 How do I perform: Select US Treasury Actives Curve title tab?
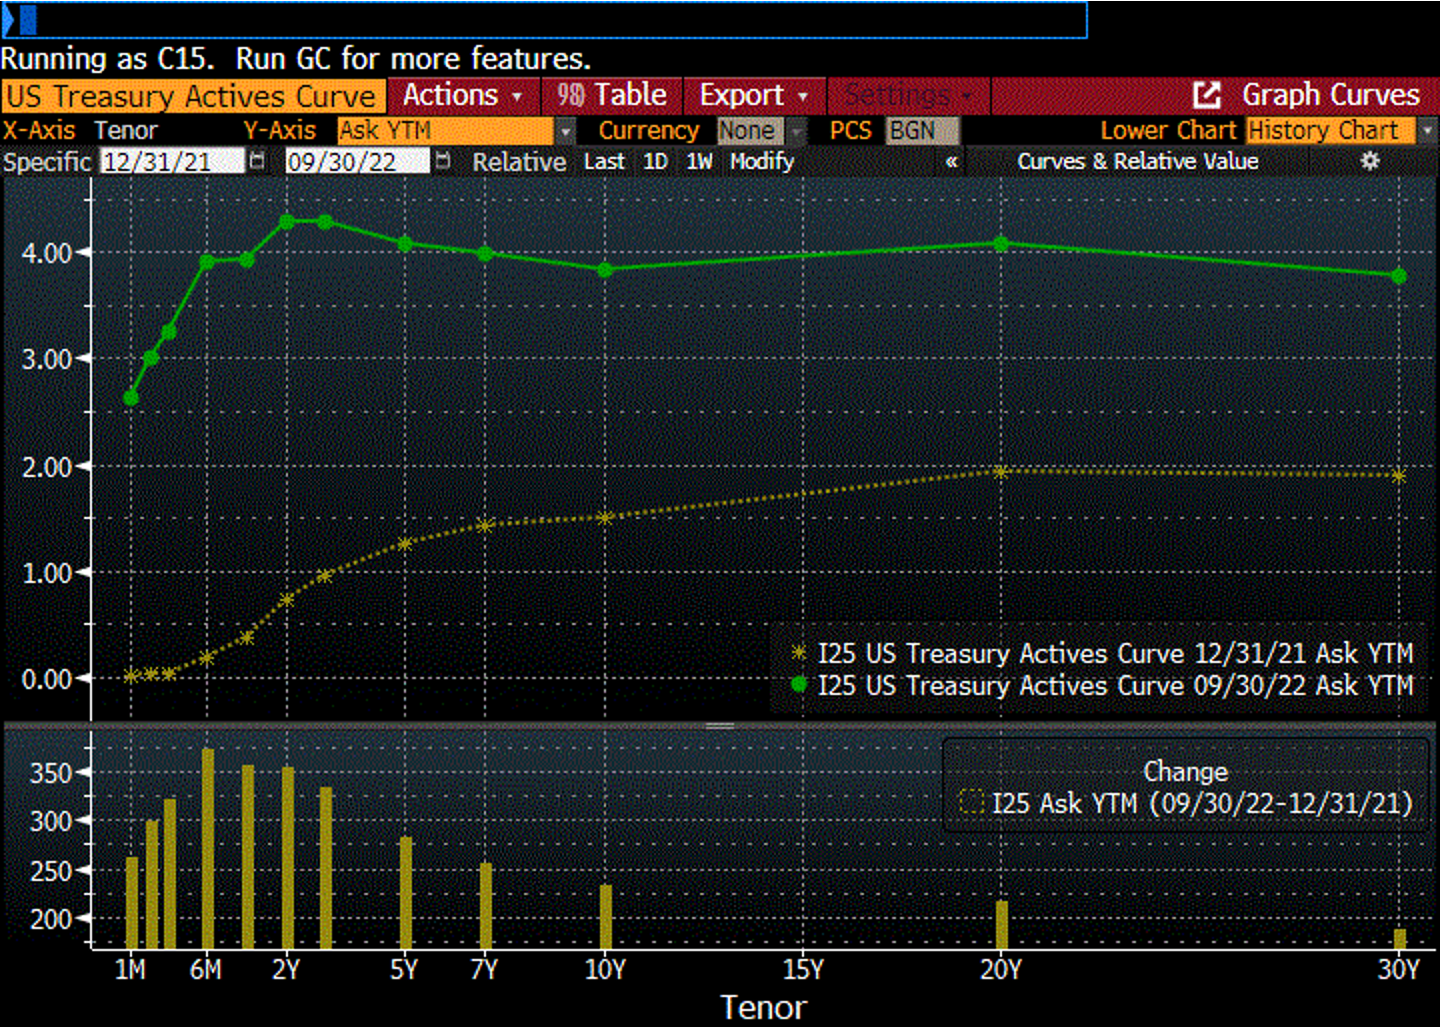click(x=193, y=96)
